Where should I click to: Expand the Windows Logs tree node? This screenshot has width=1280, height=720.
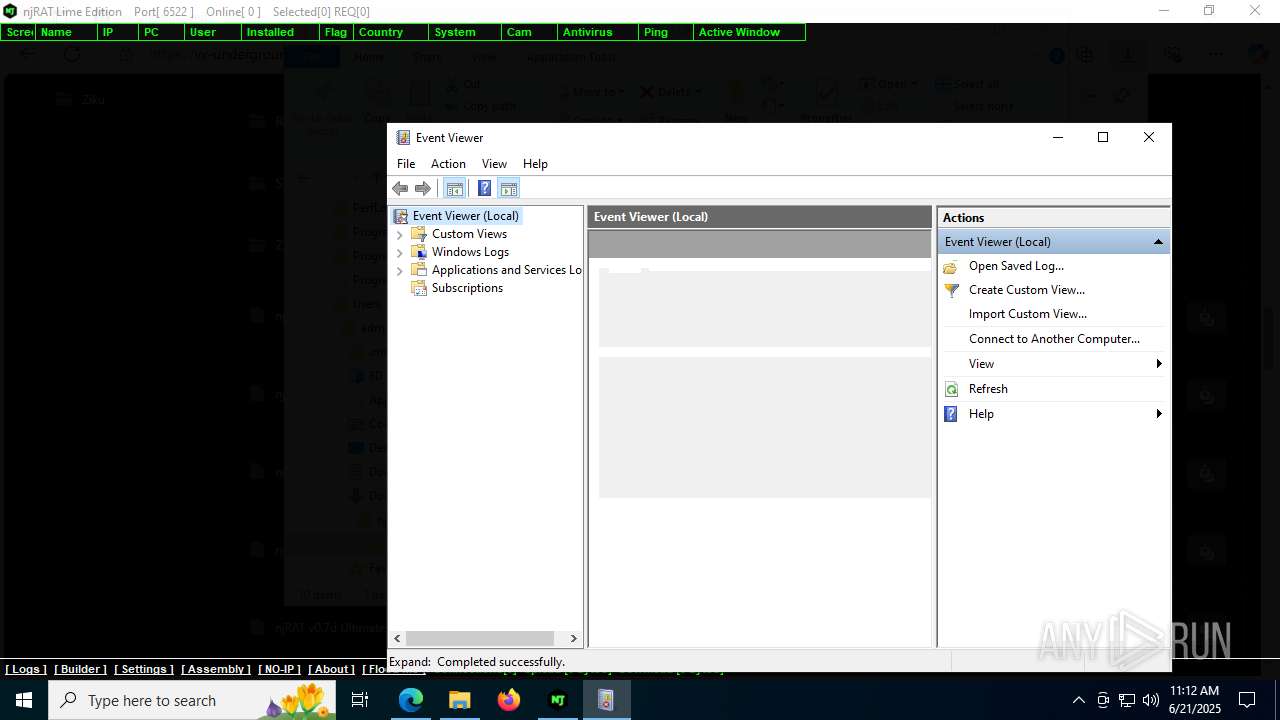pyautogui.click(x=400, y=252)
